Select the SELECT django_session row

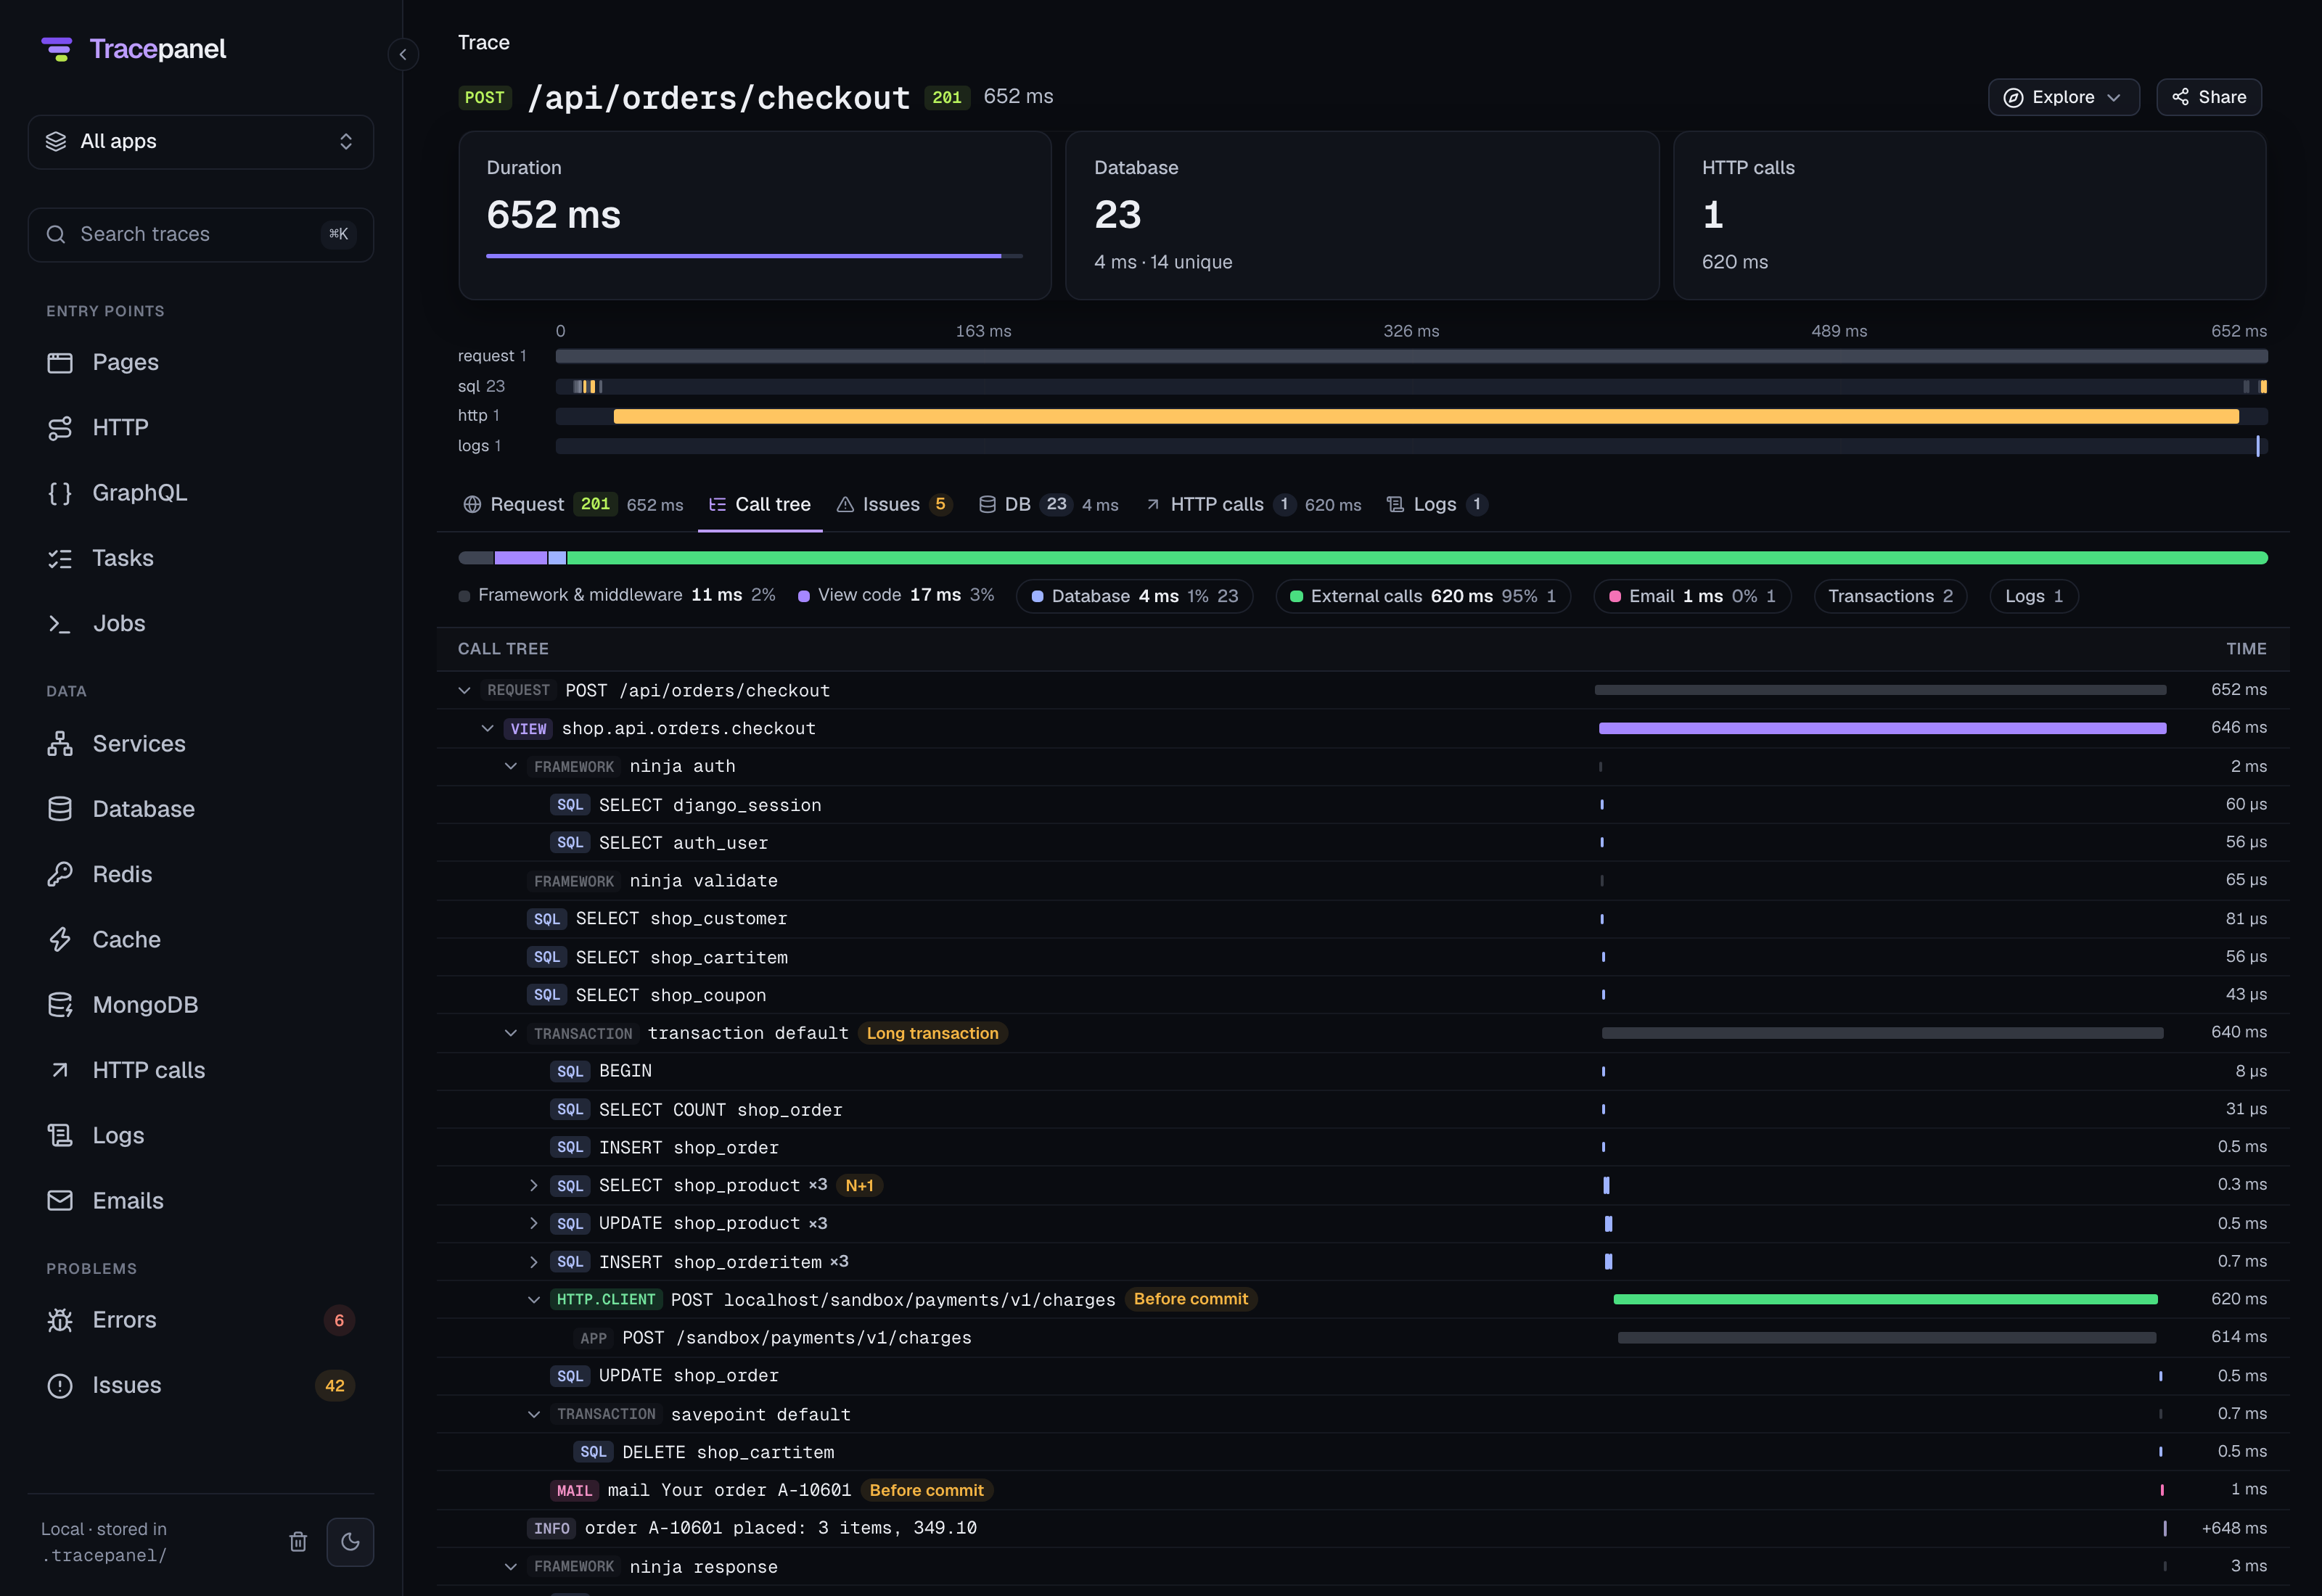[x=1363, y=804]
